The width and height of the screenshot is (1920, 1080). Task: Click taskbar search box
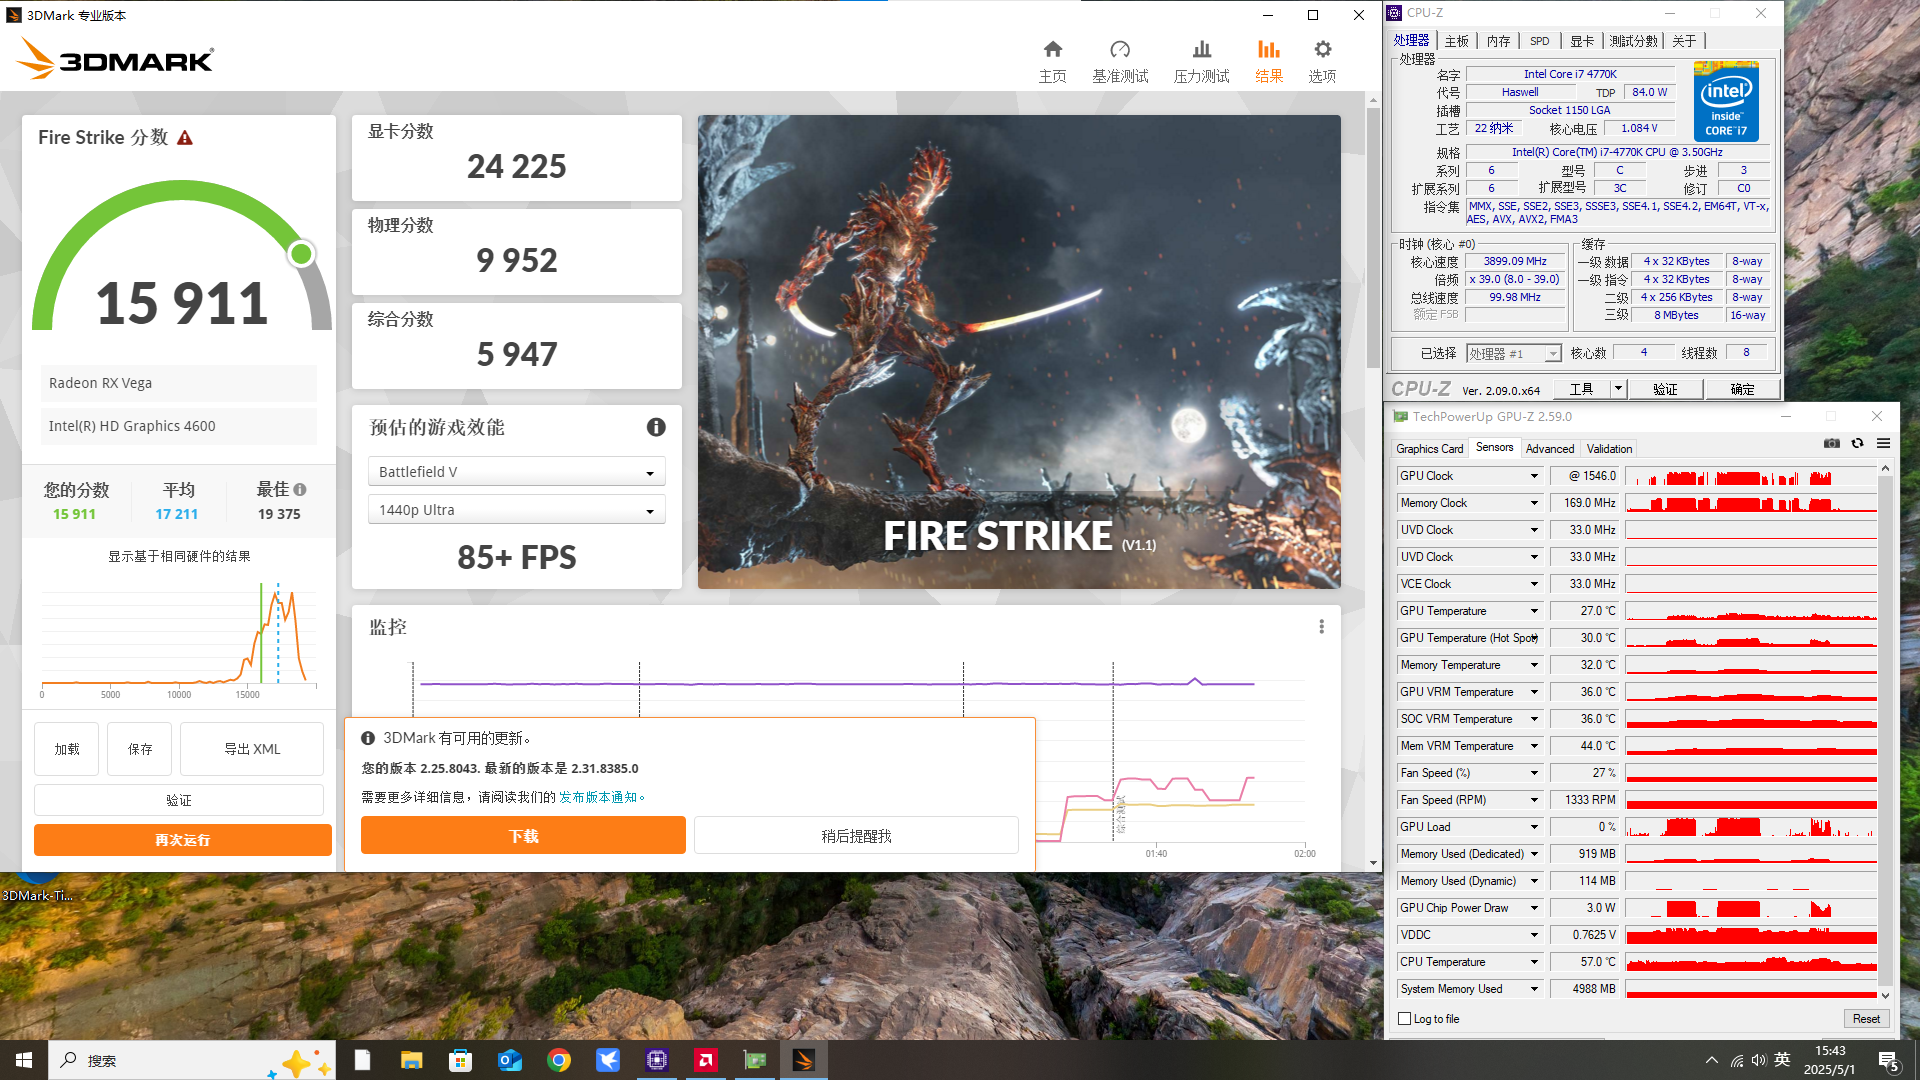click(192, 1060)
